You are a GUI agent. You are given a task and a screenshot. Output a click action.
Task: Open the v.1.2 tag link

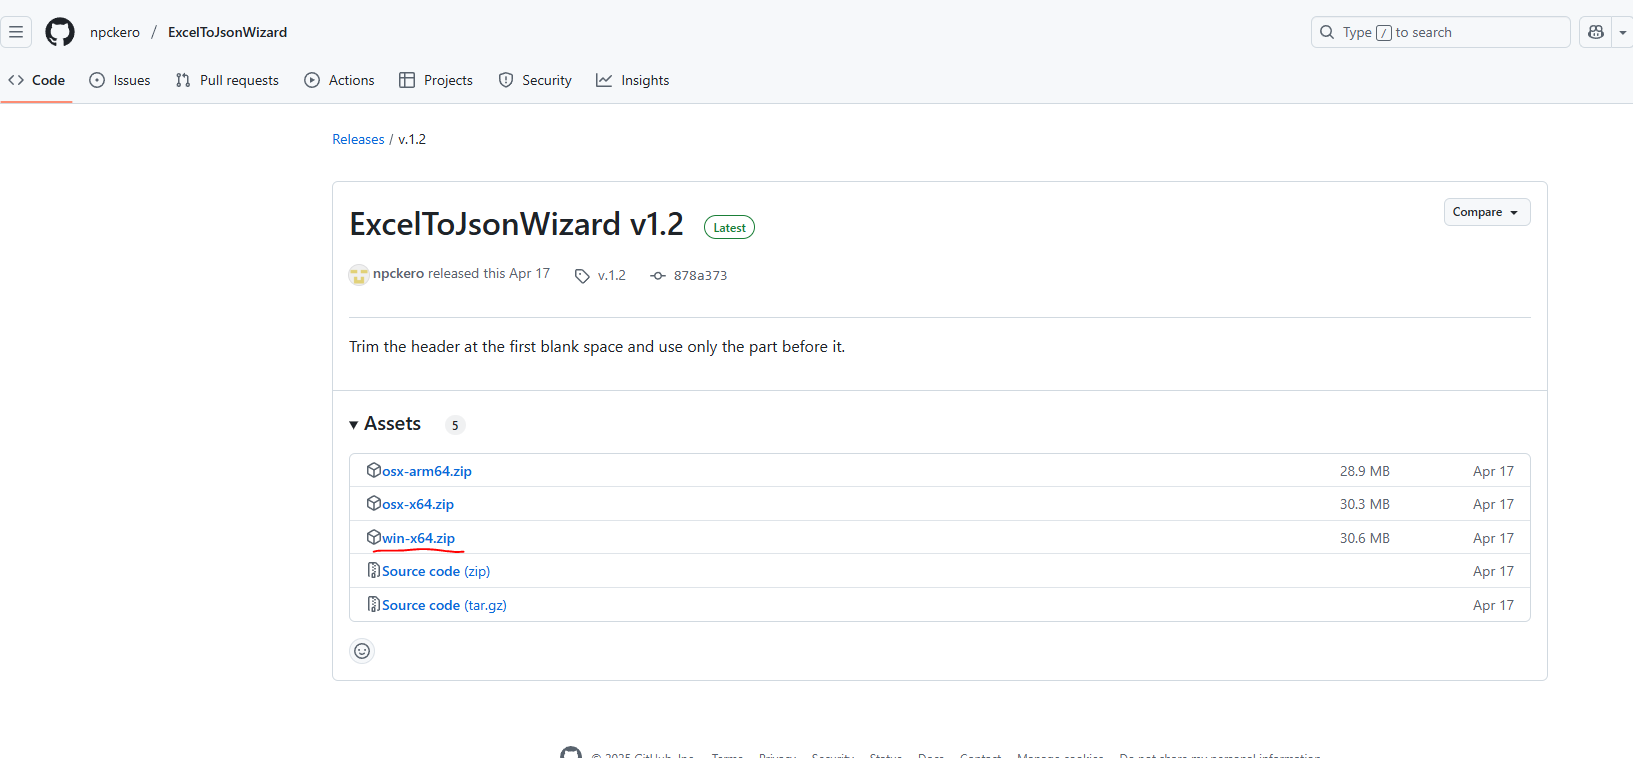611,275
